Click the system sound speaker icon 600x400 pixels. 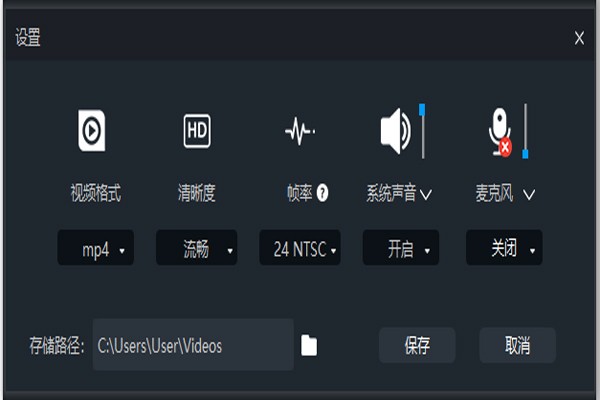tap(396, 131)
